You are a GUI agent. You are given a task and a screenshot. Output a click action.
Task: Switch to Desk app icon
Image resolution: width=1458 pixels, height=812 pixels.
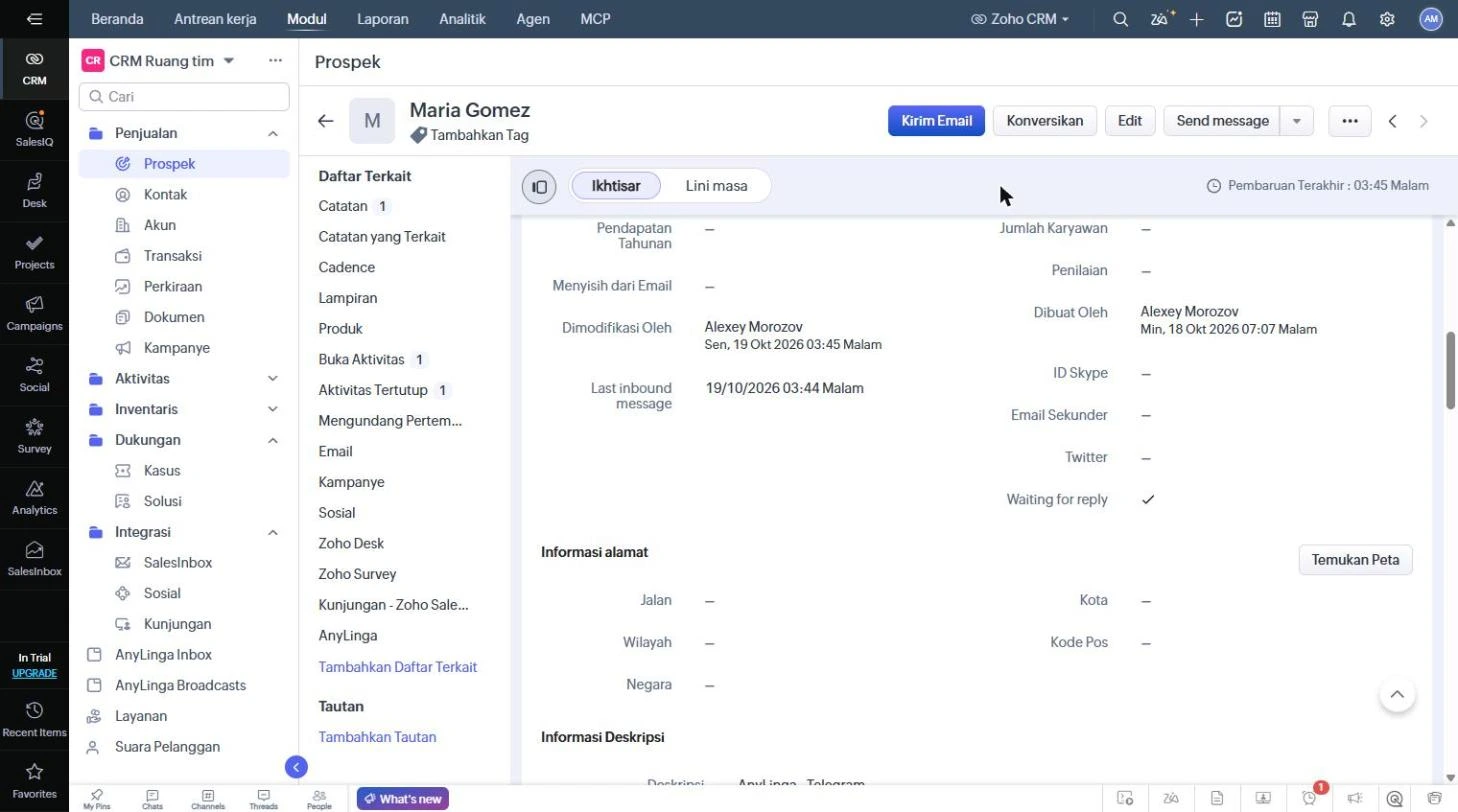tap(34, 189)
